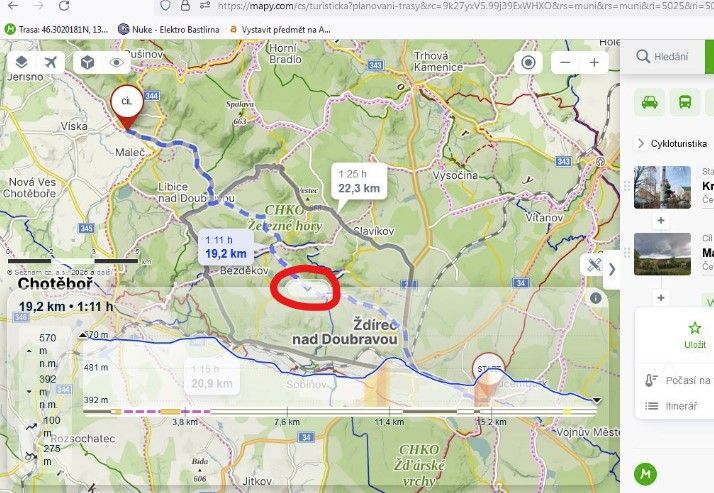Click the Víska village label
Image resolution: width=714 pixels, height=493 pixels.
click(x=74, y=126)
